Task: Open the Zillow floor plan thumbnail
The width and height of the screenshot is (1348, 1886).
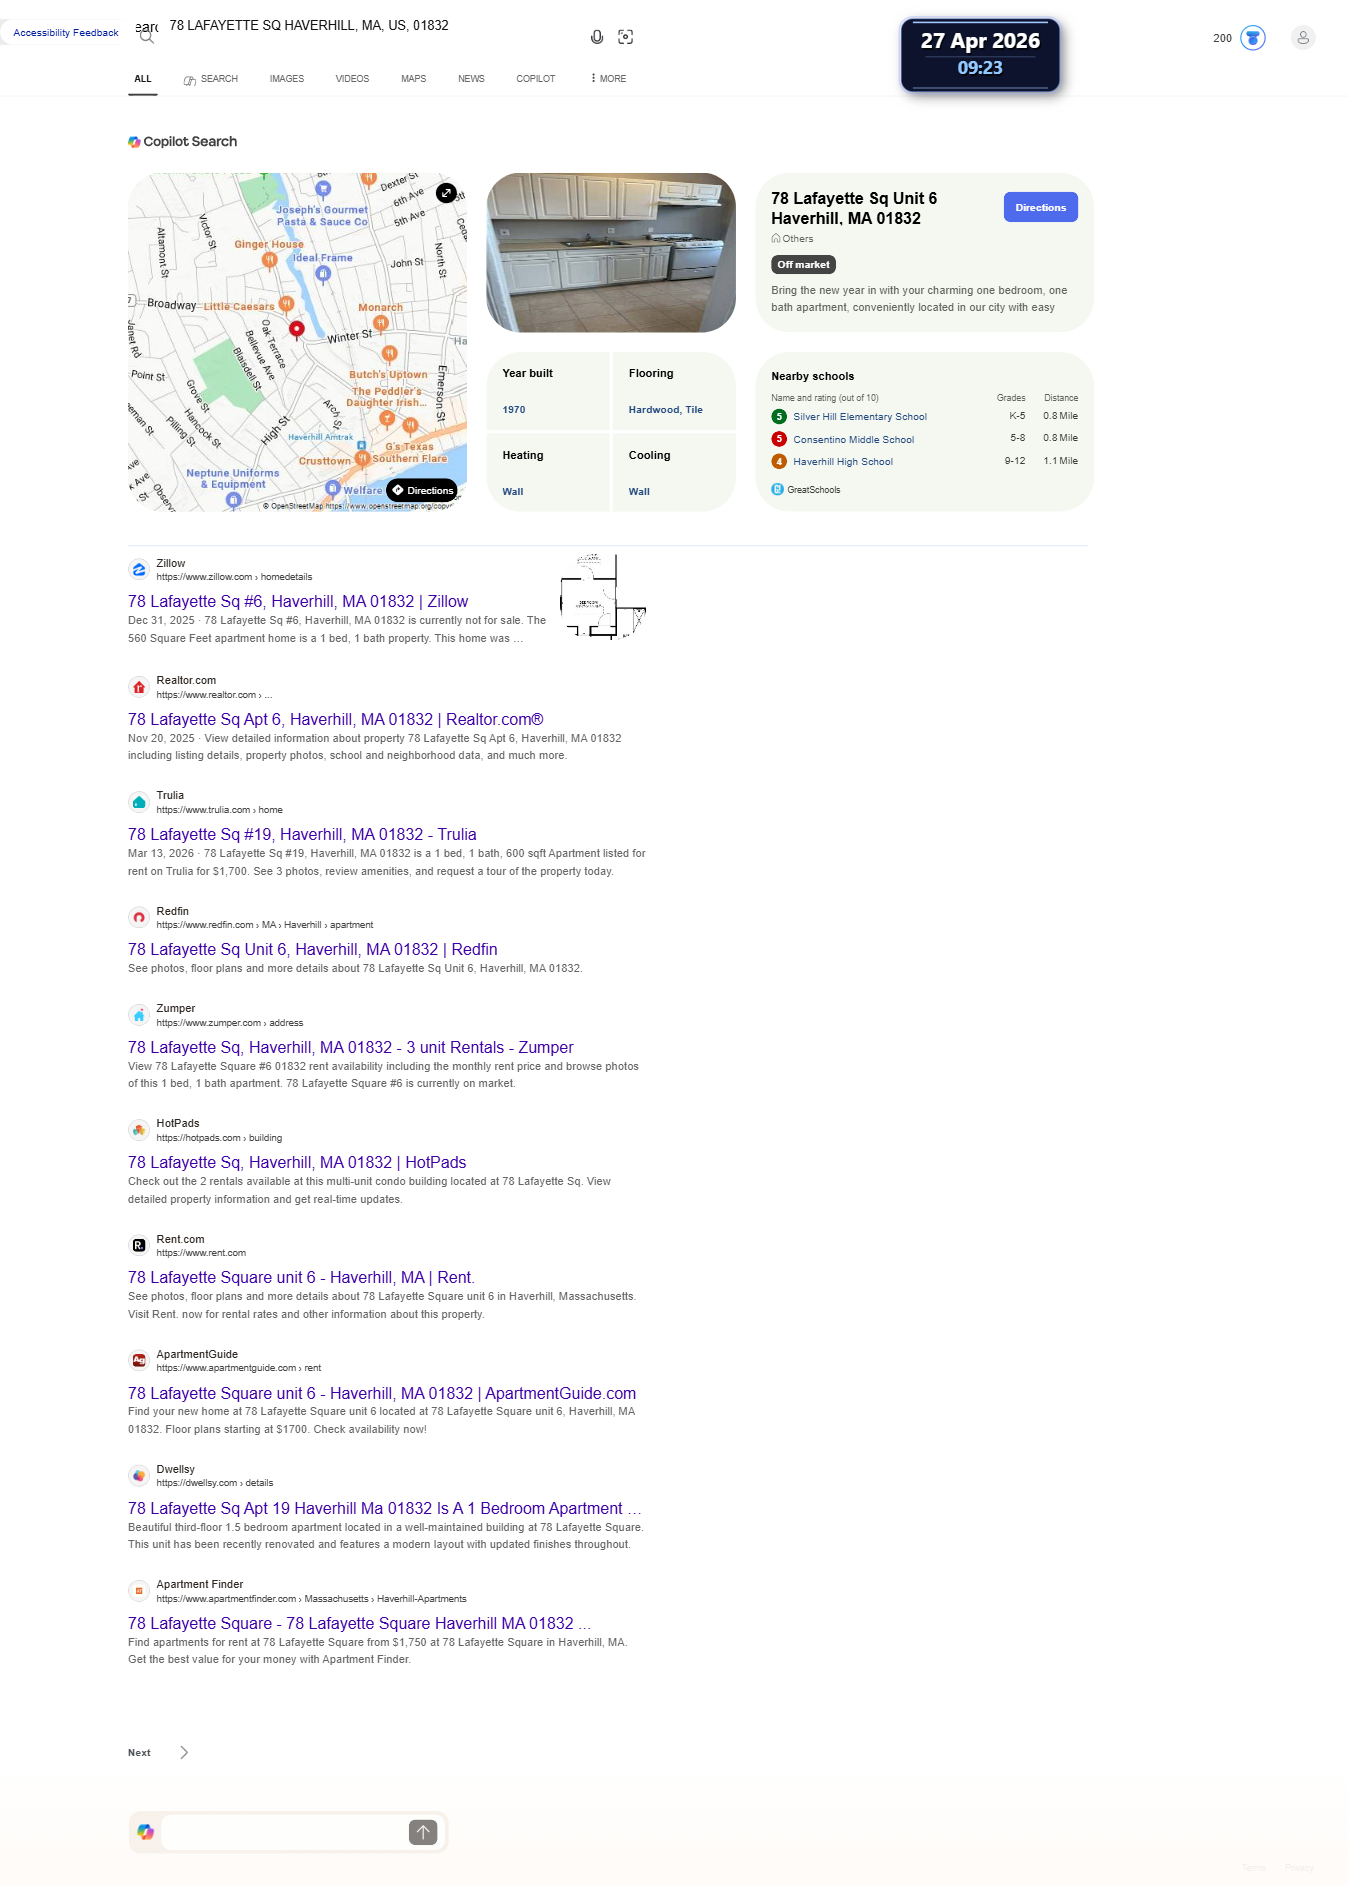Action: click(x=603, y=597)
